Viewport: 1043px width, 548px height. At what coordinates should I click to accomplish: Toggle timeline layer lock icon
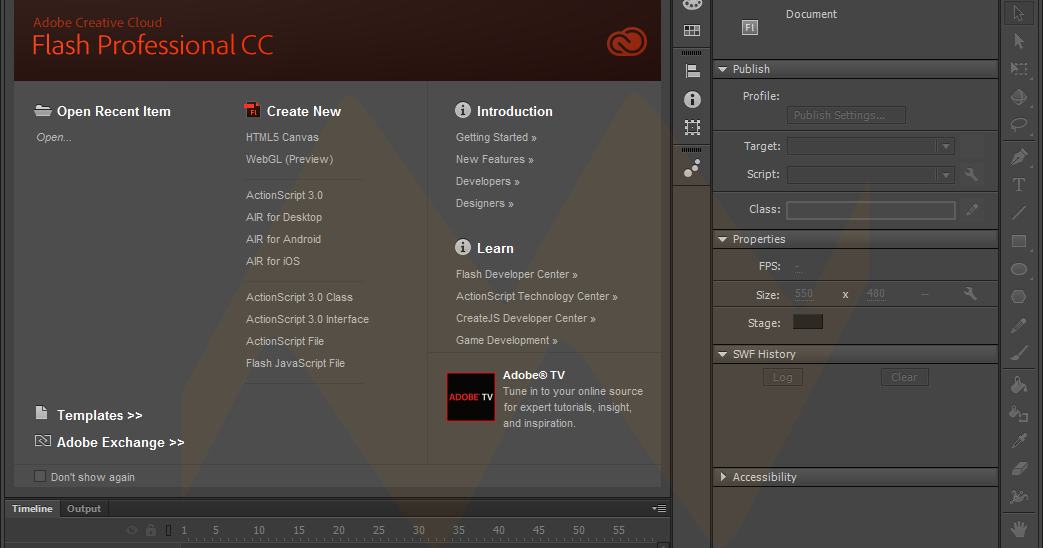click(x=151, y=530)
